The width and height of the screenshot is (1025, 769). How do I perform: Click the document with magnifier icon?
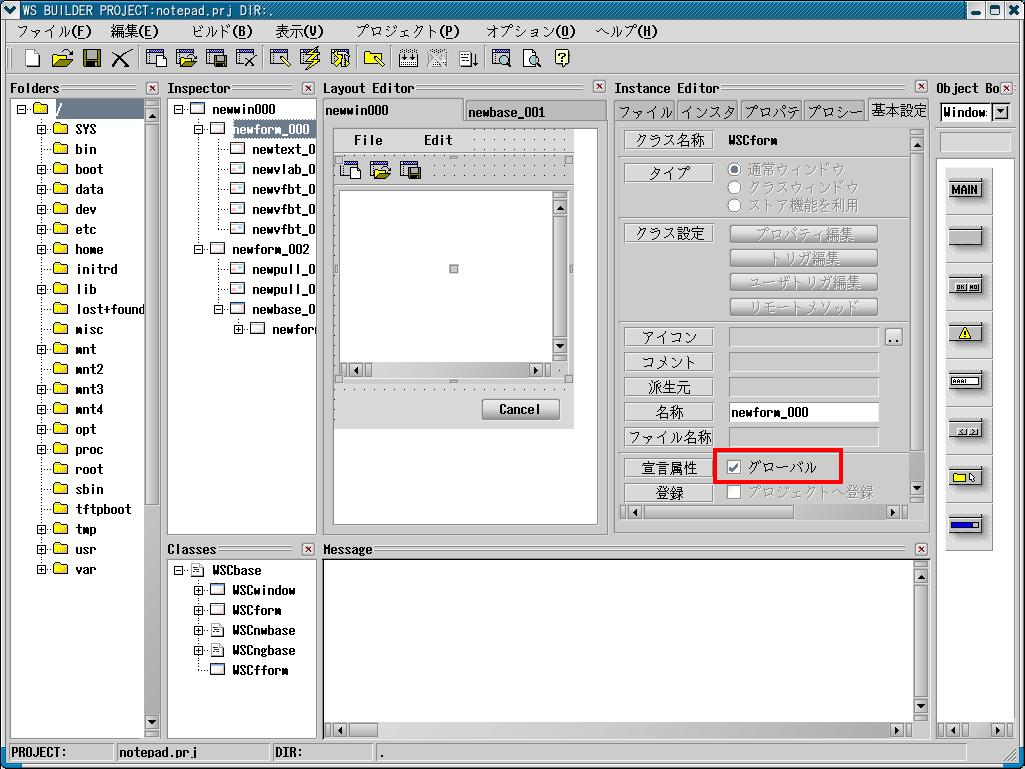[x=531, y=59]
